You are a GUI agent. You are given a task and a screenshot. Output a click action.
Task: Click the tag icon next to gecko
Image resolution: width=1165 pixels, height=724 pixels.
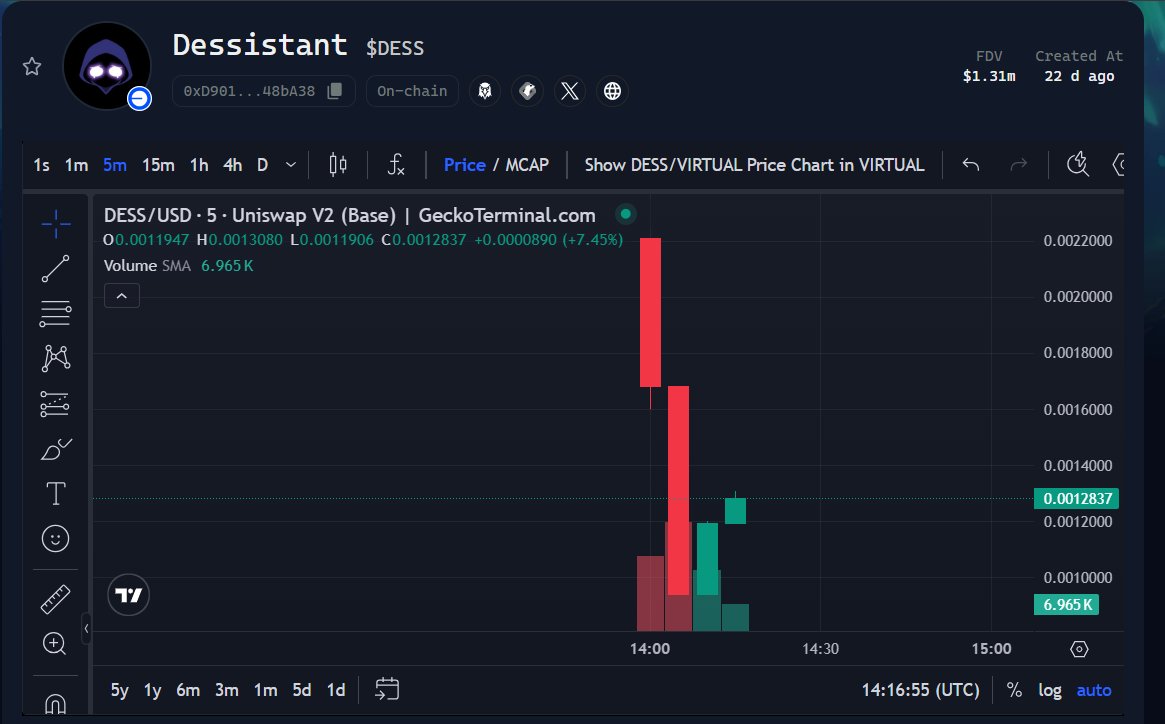[528, 91]
